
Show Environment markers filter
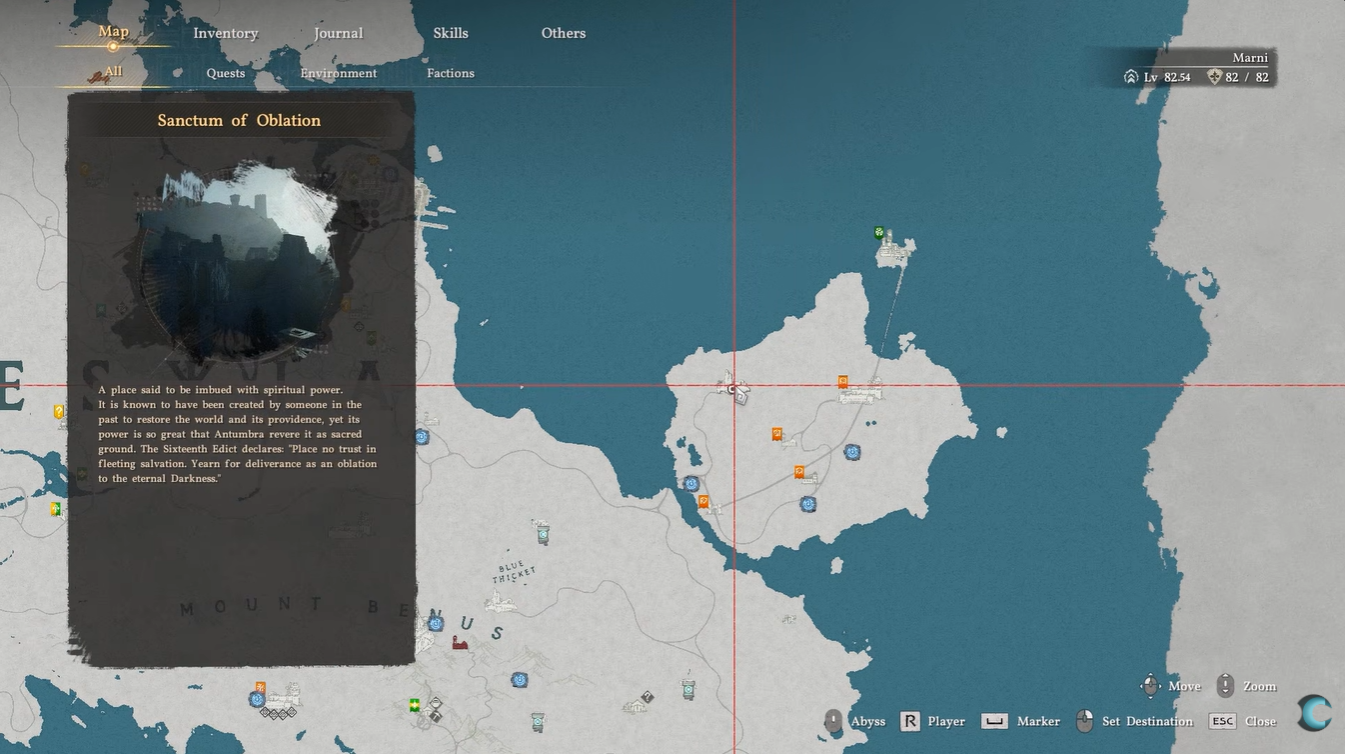coord(338,73)
